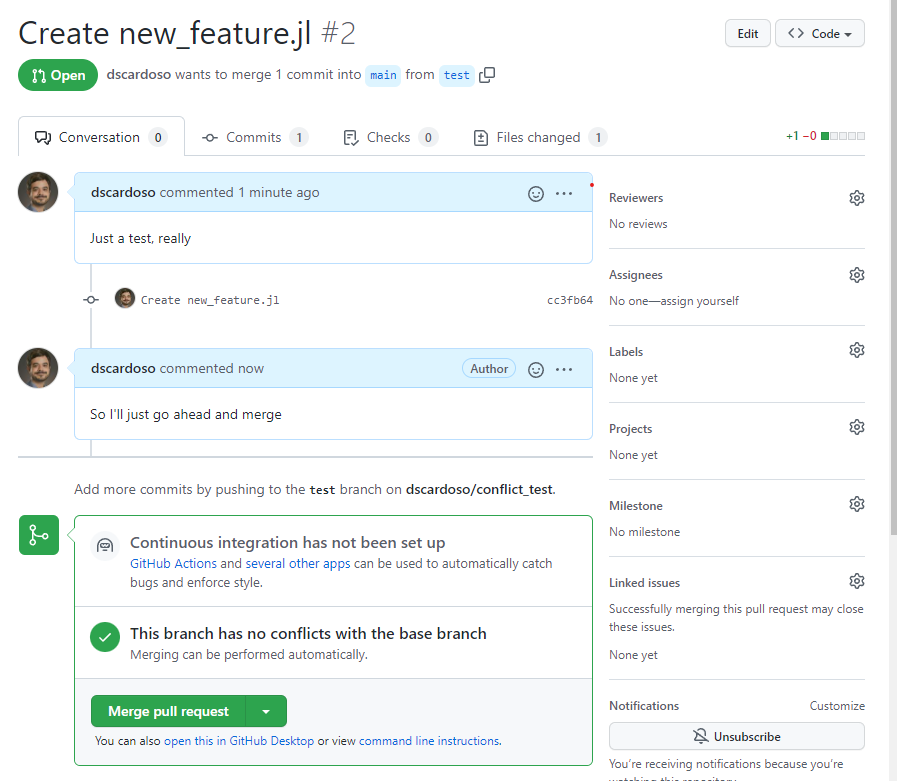Open merge method dropdown arrow
Image resolution: width=897 pixels, height=781 pixels.
[266, 711]
